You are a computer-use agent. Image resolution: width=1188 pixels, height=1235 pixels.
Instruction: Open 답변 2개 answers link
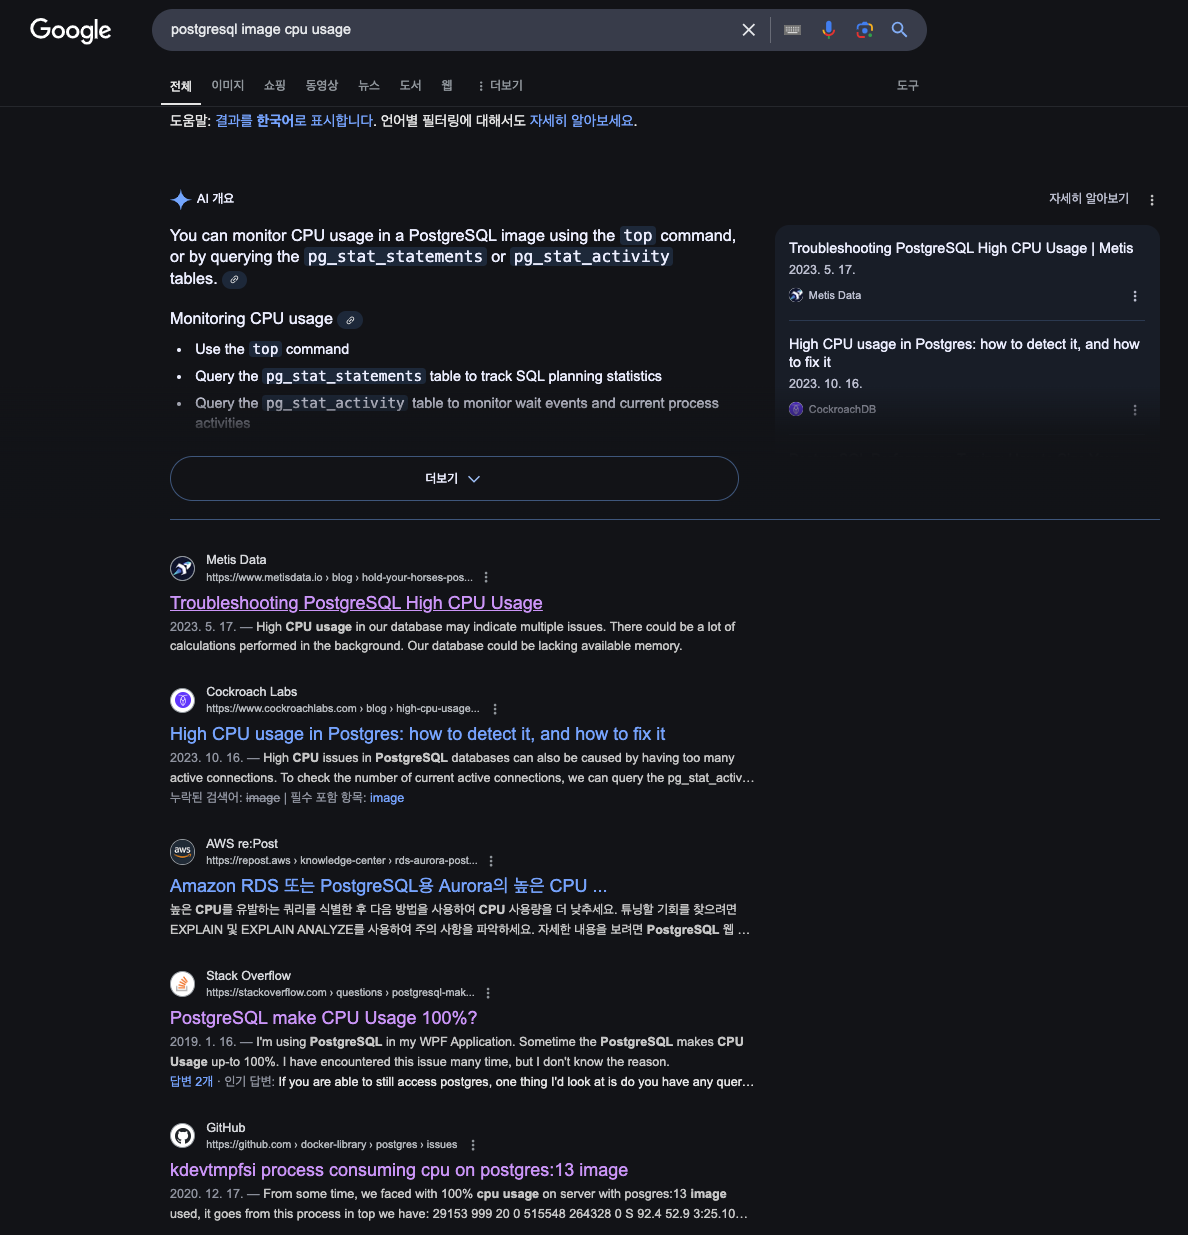coord(191,1082)
